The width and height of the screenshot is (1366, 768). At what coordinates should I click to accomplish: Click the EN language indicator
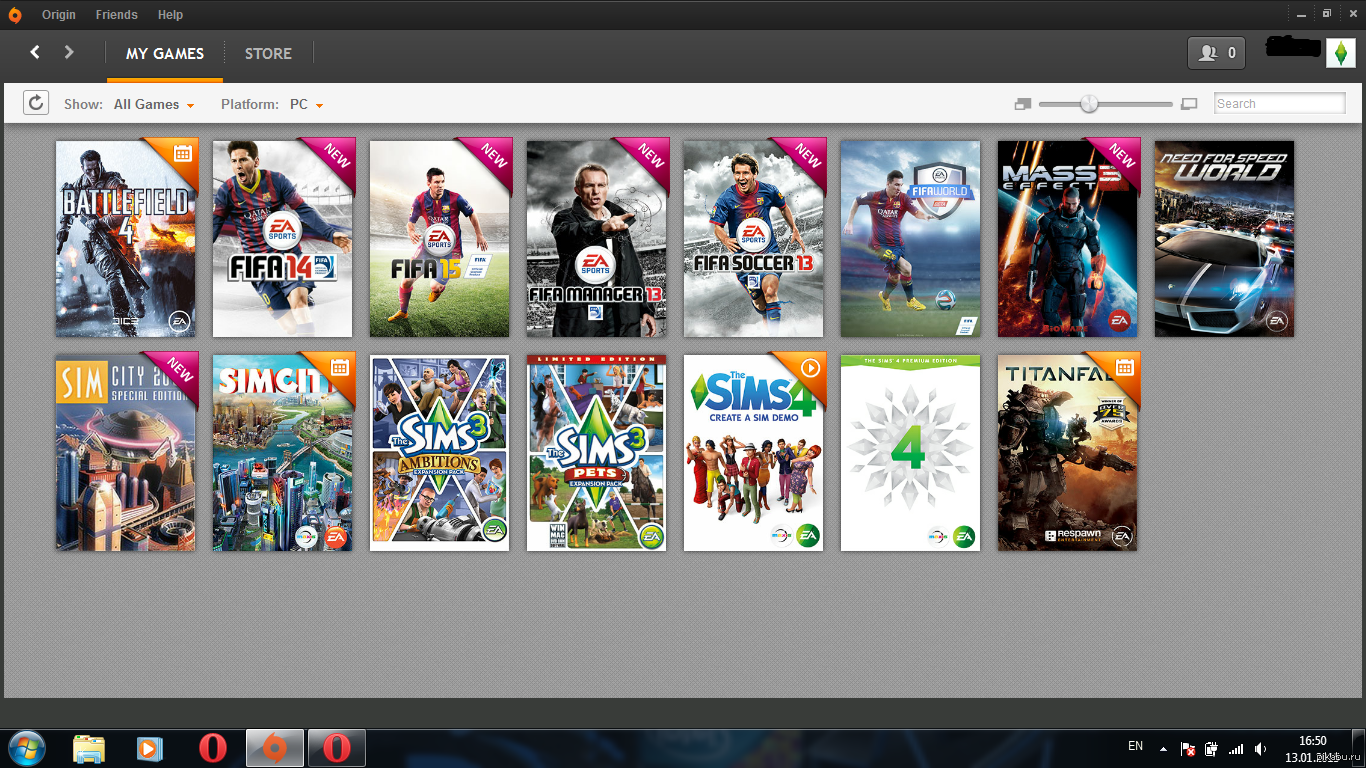coord(1135,746)
